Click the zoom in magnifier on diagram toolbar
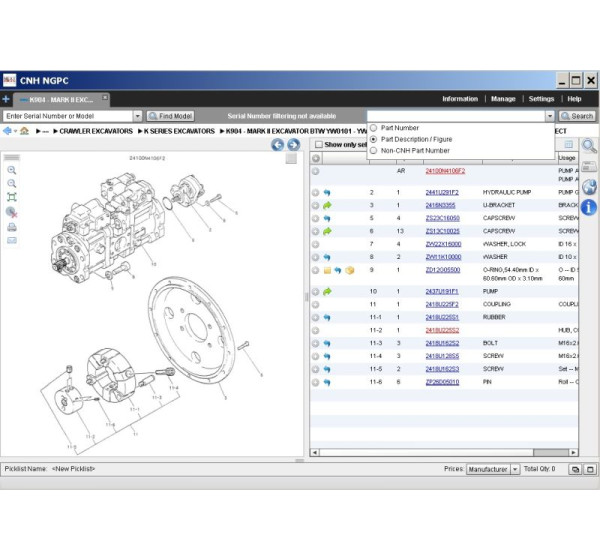The height and width of the screenshot is (560, 600). click(12, 170)
